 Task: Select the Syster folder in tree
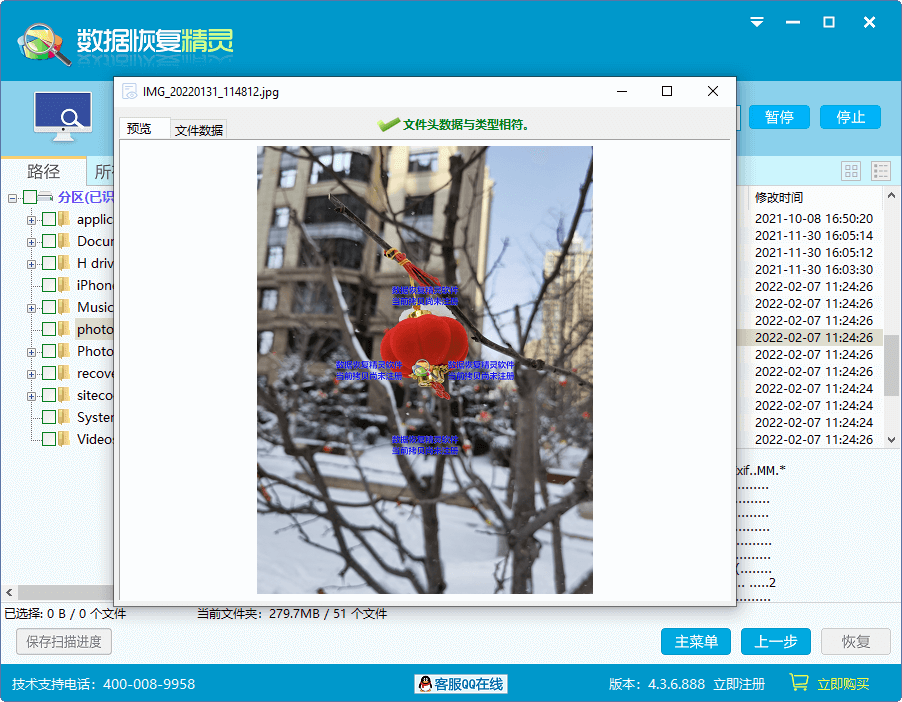pos(95,417)
